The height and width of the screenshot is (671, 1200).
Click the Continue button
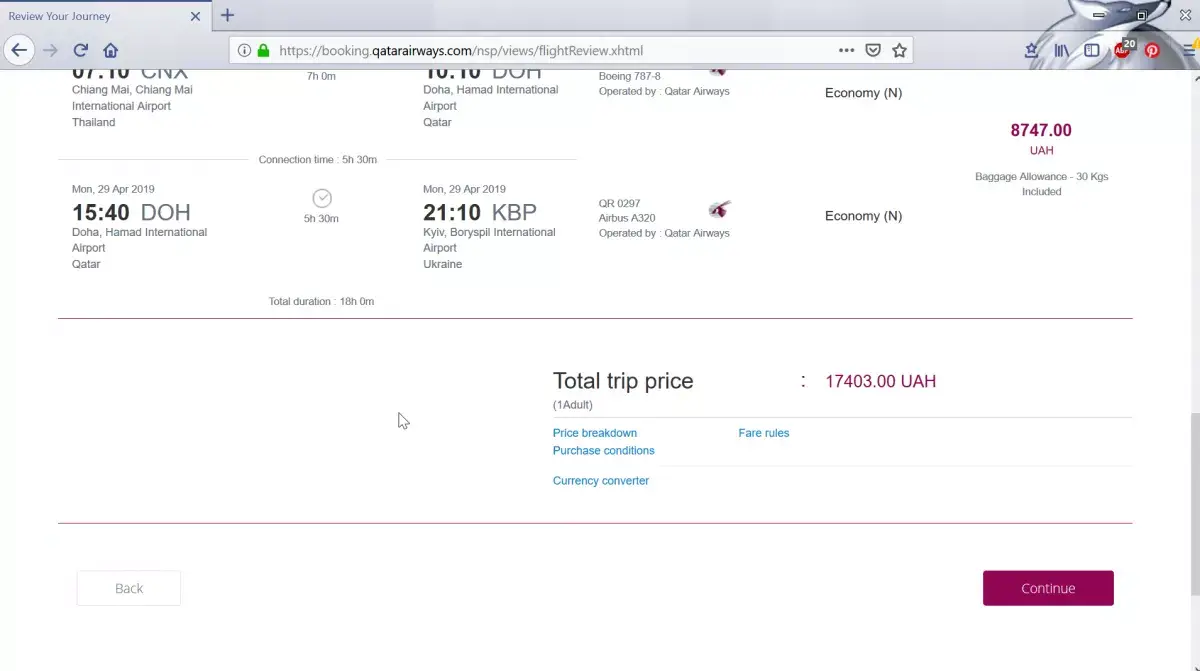tap(1048, 588)
